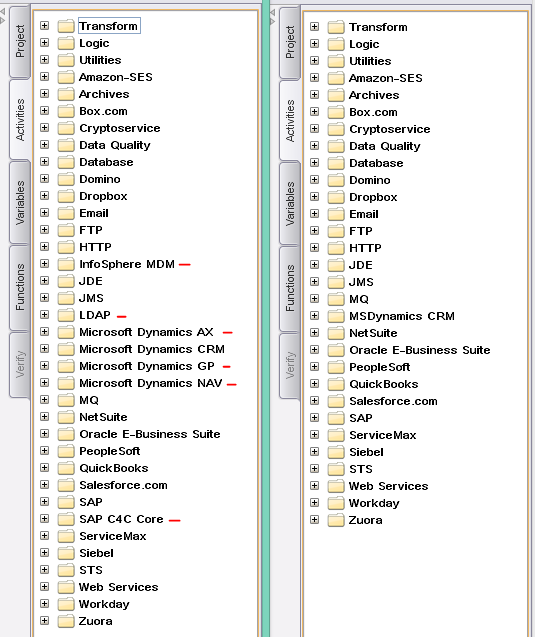The image size is (535, 637).
Task: Expand the Oracle E-Business Suite node in right panel
Action: tap(314, 349)
